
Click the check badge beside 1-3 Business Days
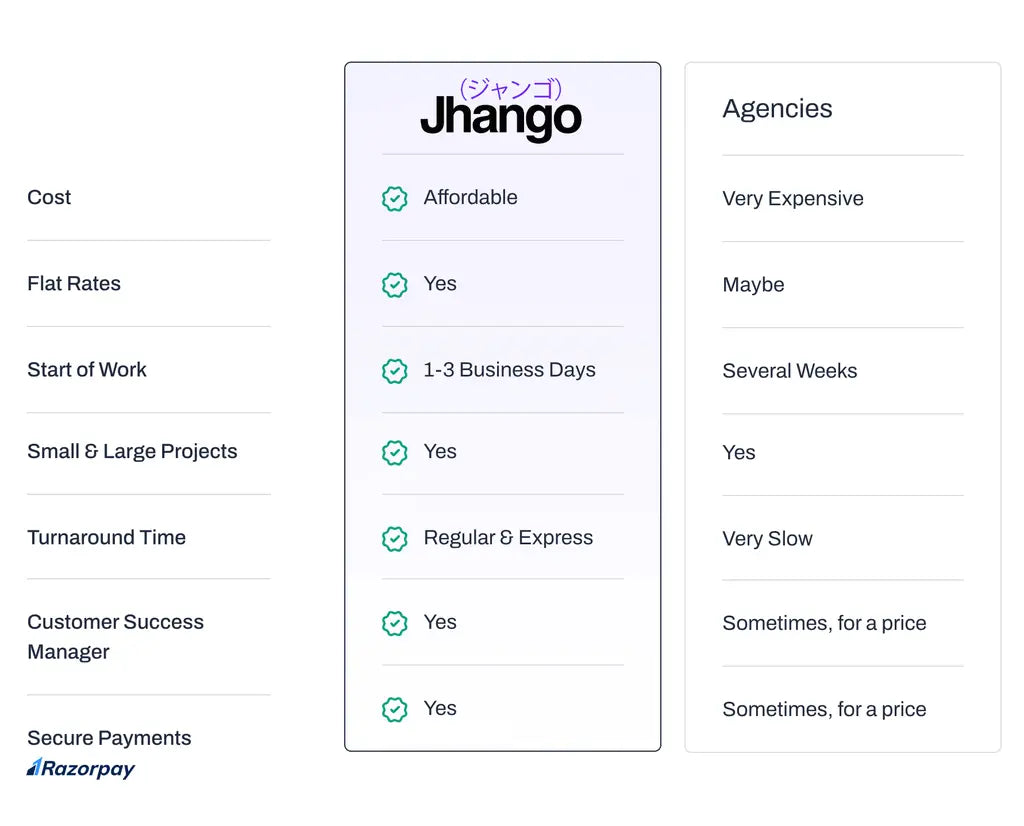coord(394,371)
